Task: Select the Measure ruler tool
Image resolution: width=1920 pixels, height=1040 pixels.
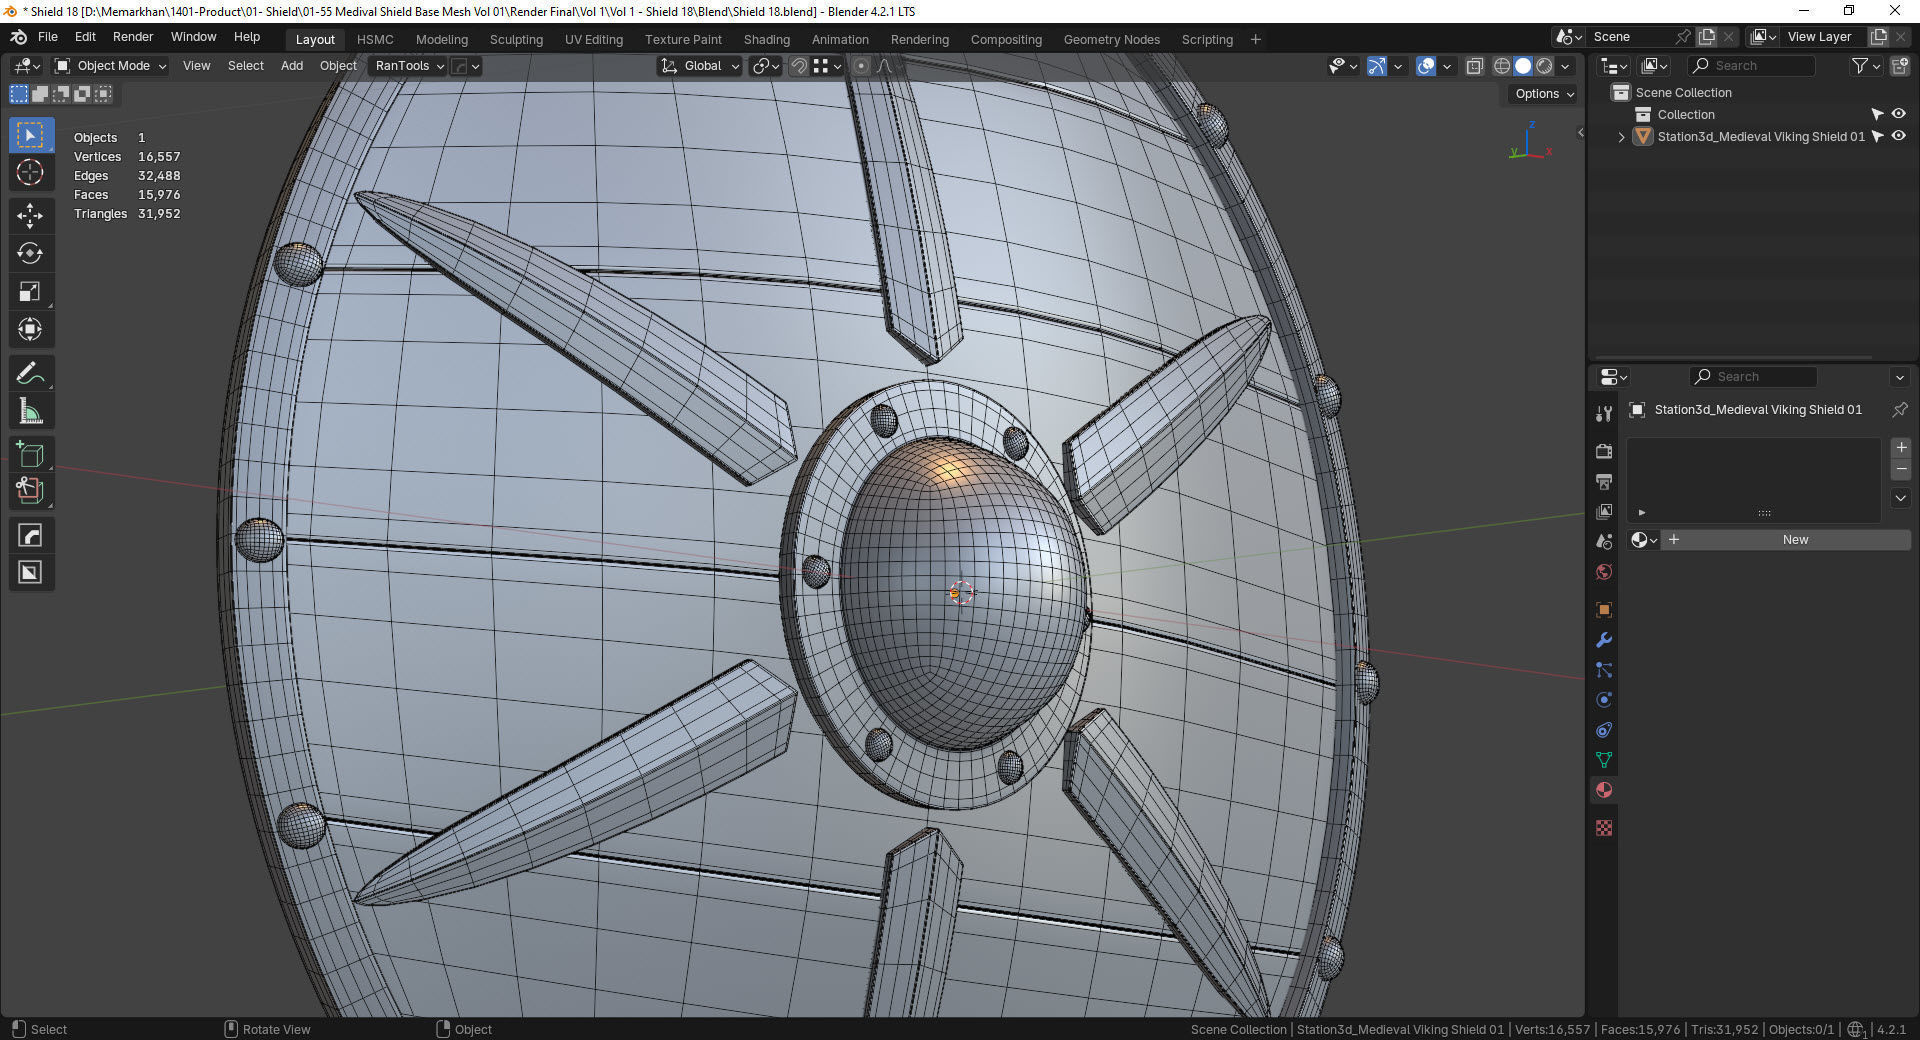Action: (30, 411)
